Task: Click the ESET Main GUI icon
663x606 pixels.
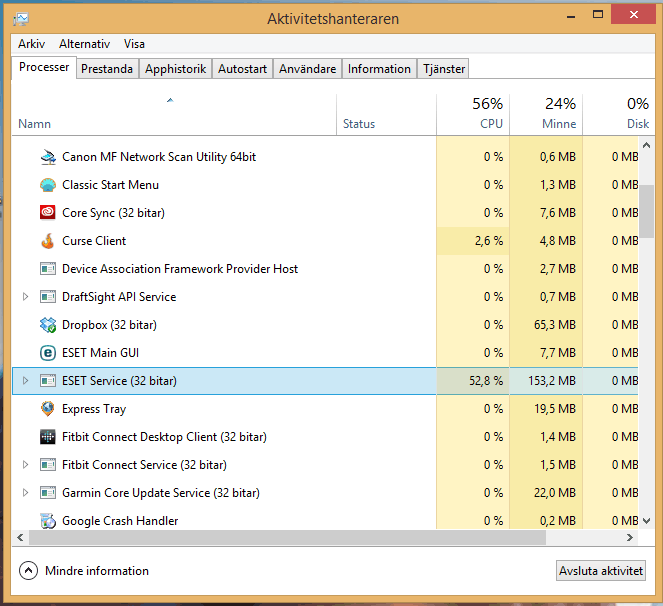Action: [48, 353]
